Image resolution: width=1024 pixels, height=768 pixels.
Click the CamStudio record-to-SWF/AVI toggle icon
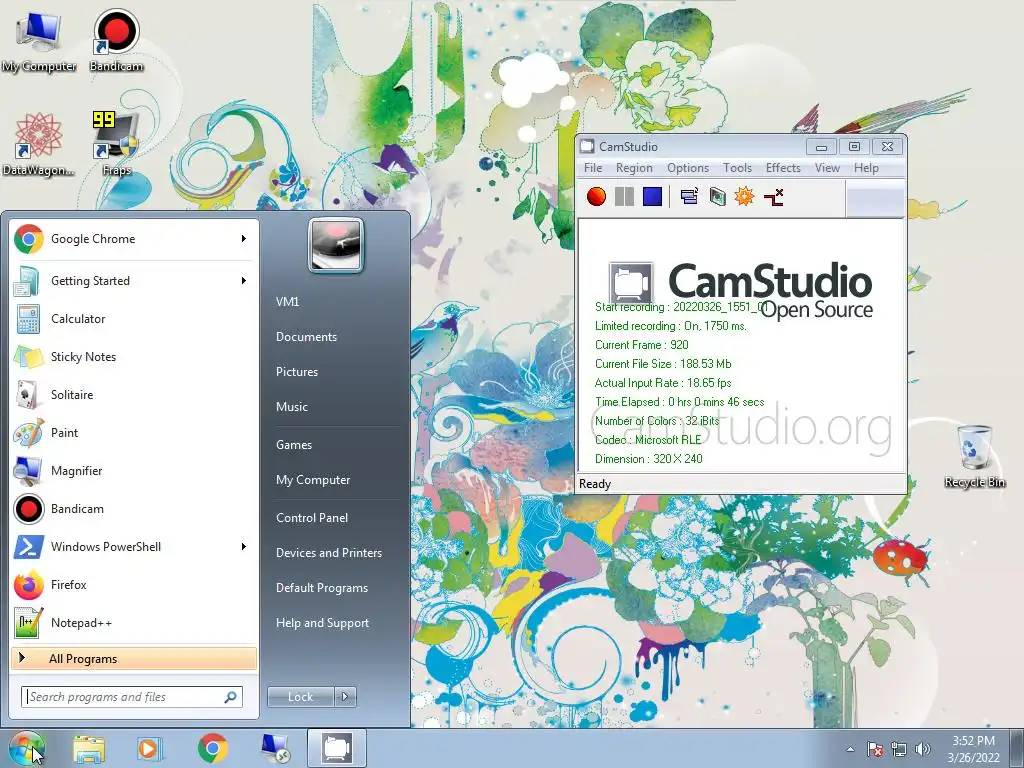point(717,197)
